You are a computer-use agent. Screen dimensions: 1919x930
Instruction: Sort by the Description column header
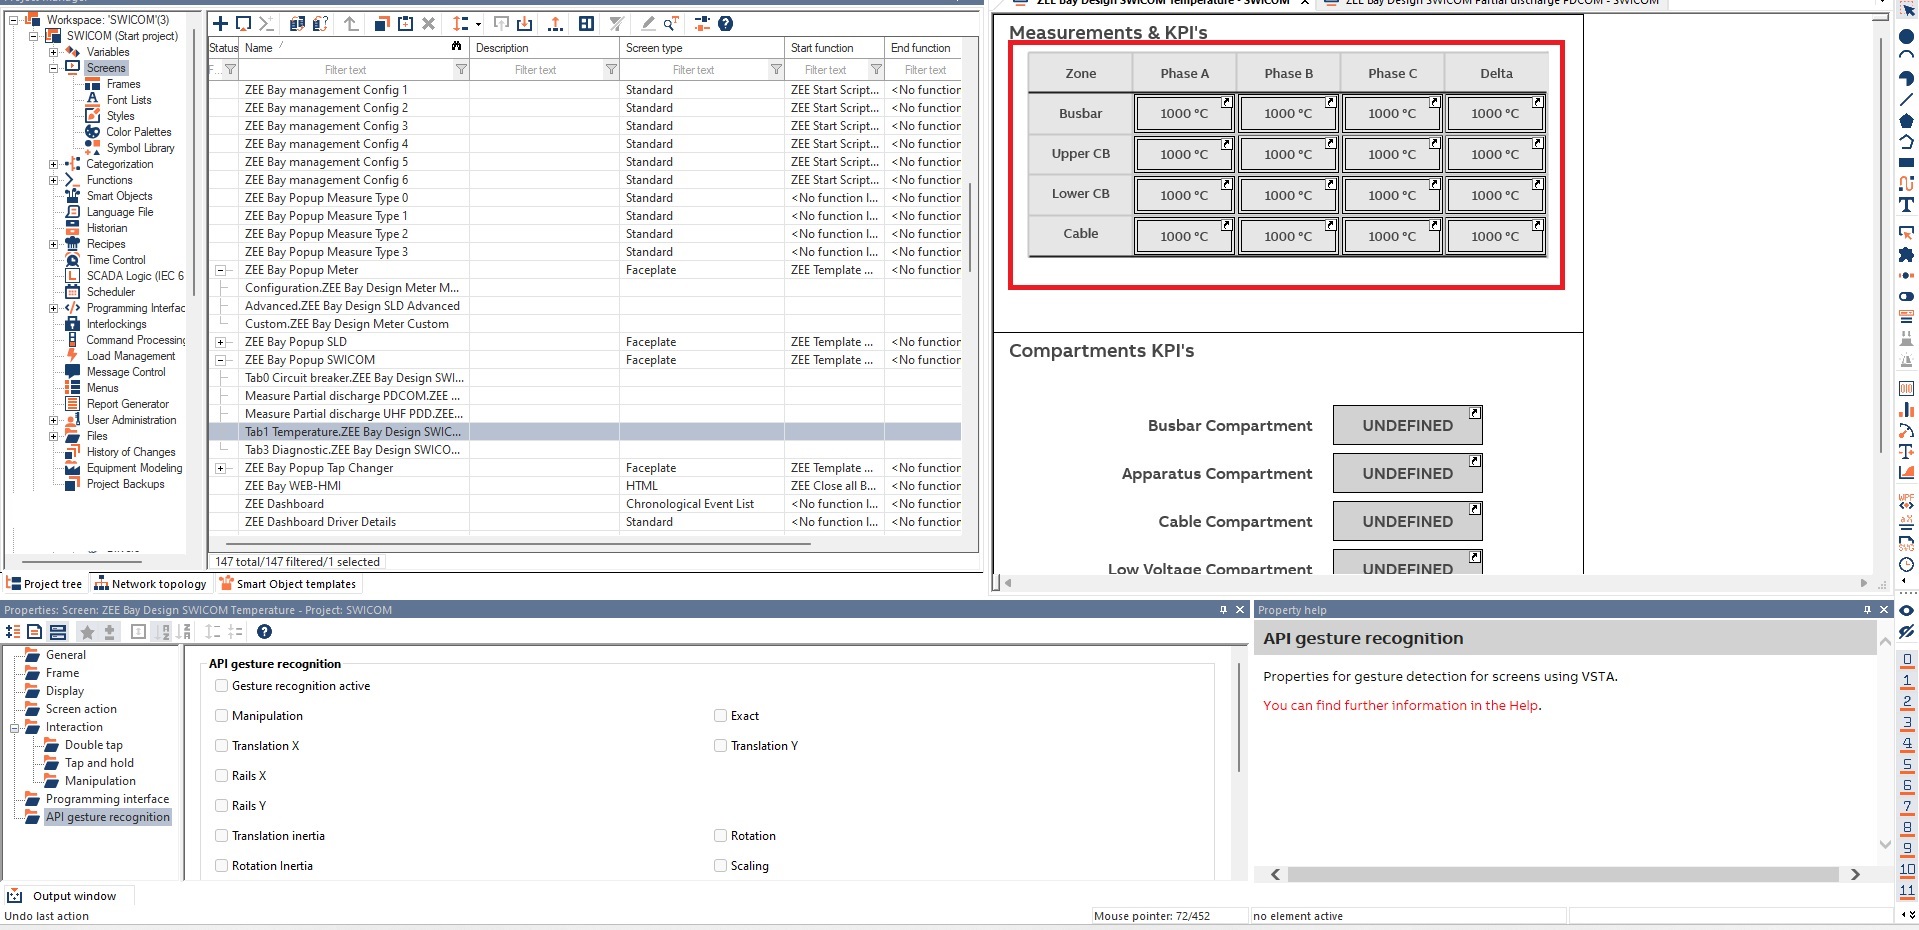coord(545,47)
